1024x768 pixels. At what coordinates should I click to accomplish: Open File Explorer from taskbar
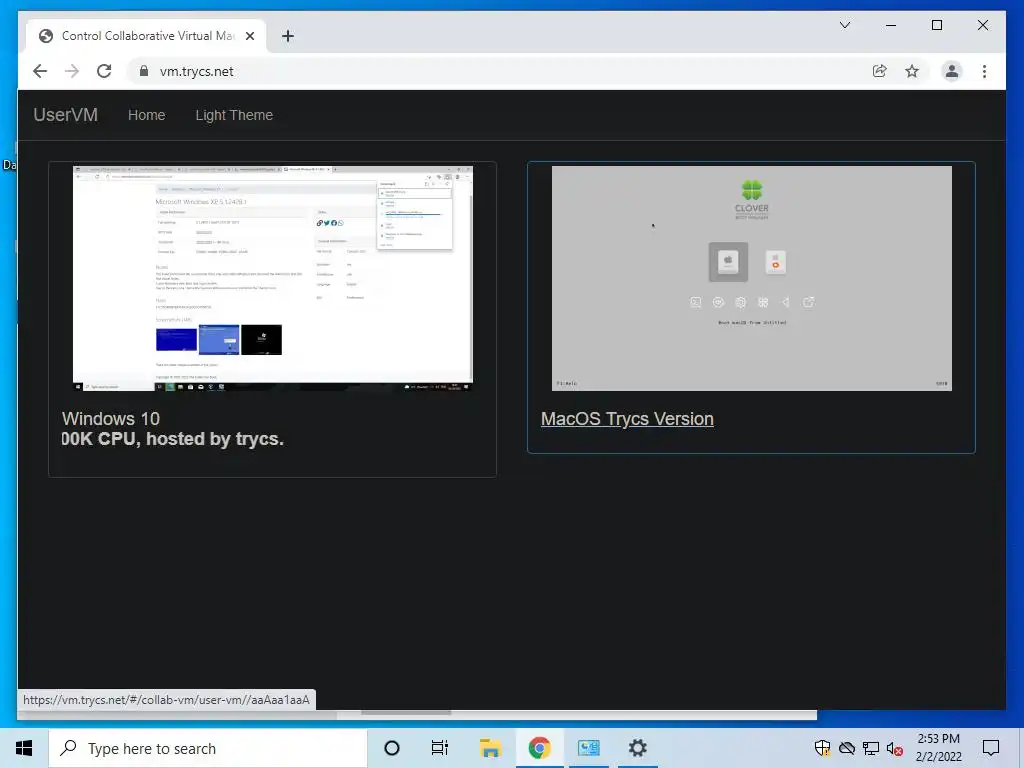490,748
